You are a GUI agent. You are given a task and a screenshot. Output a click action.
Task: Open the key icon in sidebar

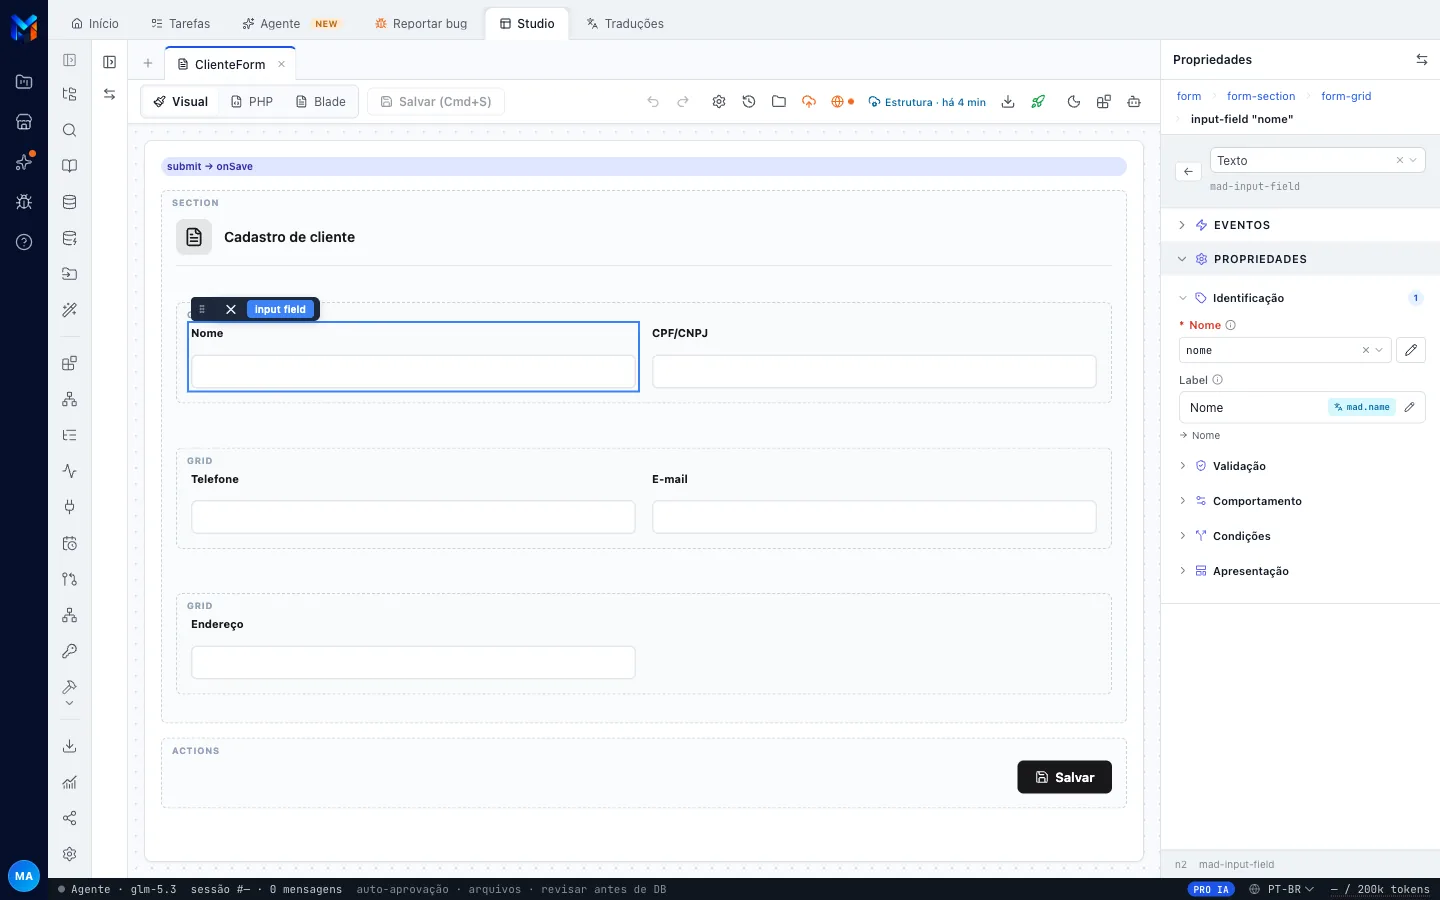tap(69, 651)
